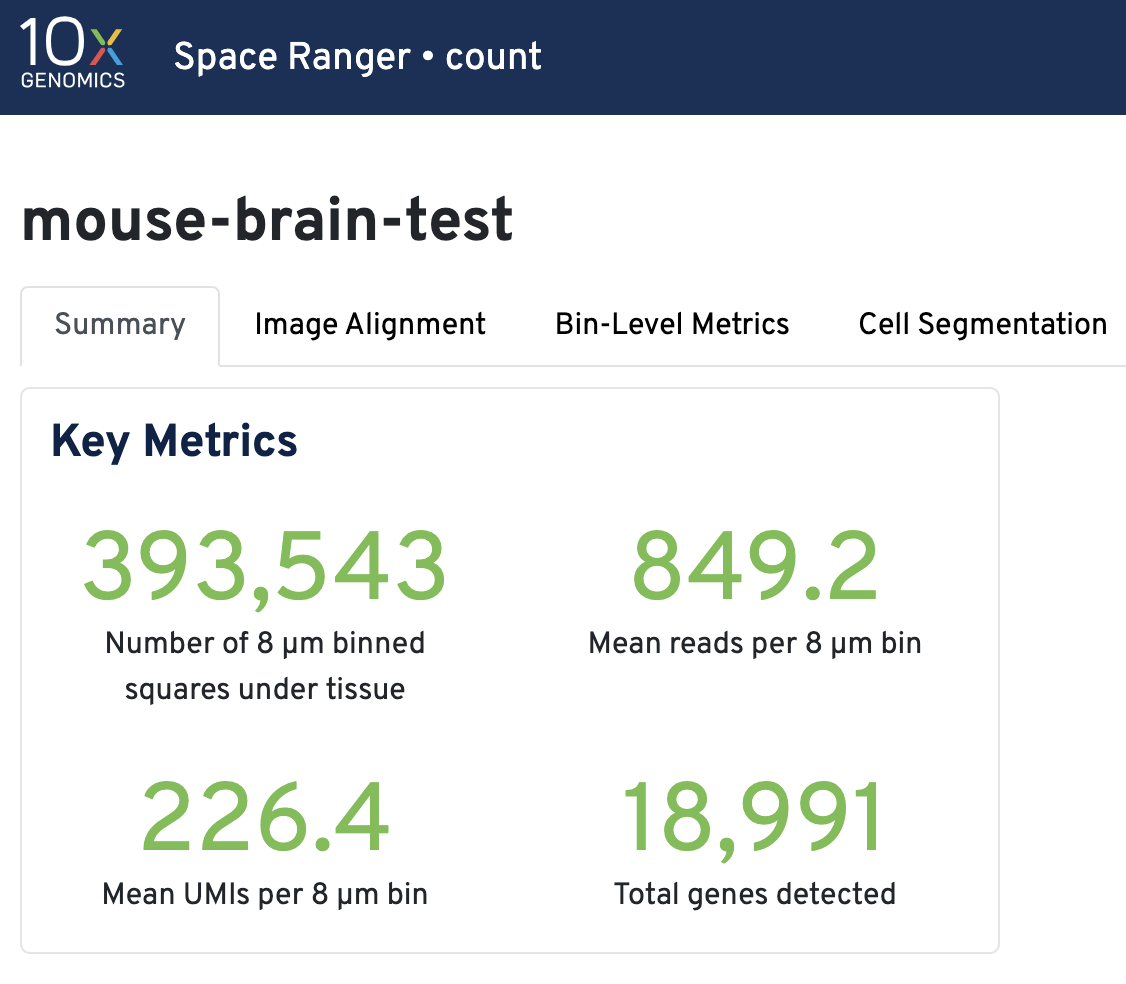
Task: Click the word count in the header
Action: (x=494, y=57)
